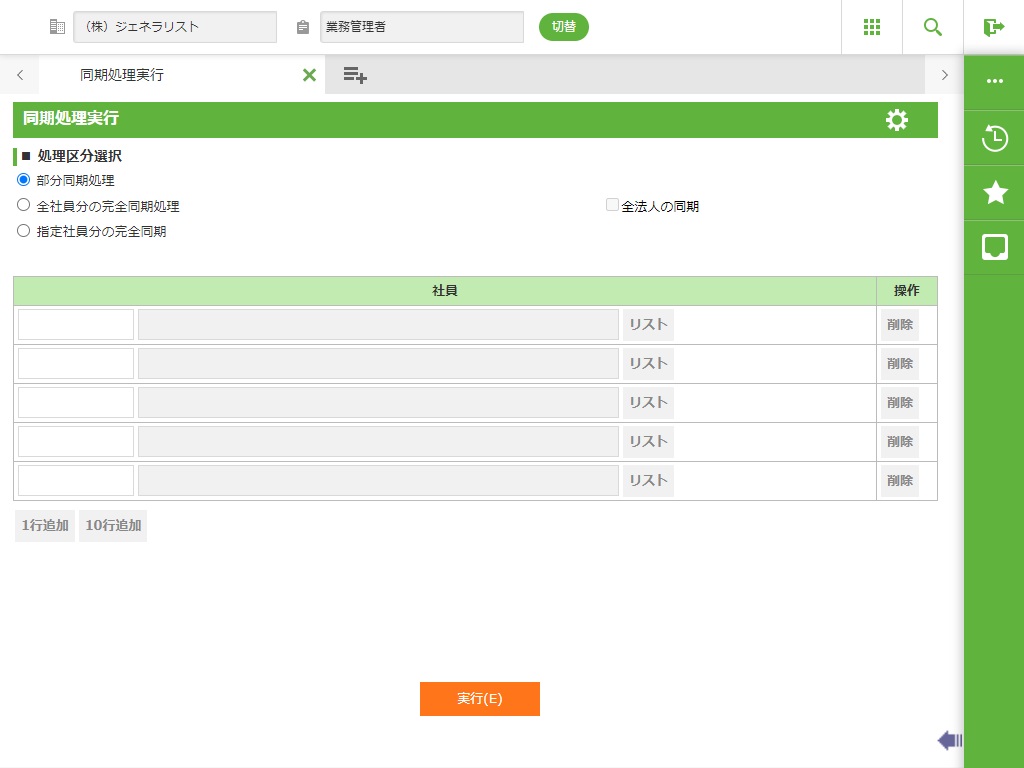Focus employee code field in fourth row
The width and height of the screenshot is (1024, 768).
point(76,441)
